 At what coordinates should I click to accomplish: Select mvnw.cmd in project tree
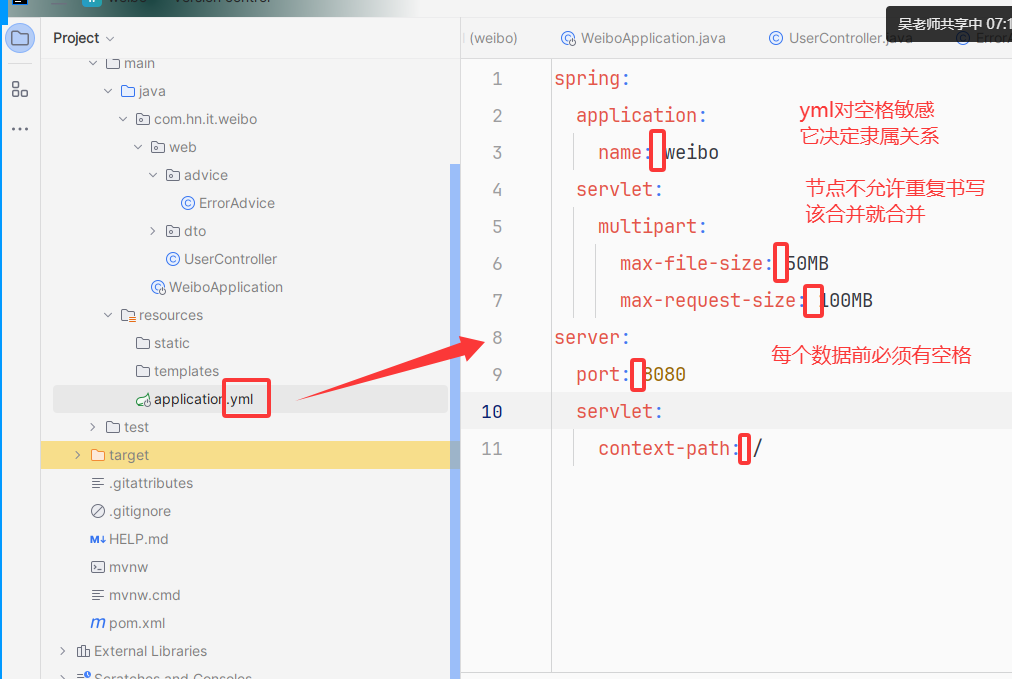(145, 595)
